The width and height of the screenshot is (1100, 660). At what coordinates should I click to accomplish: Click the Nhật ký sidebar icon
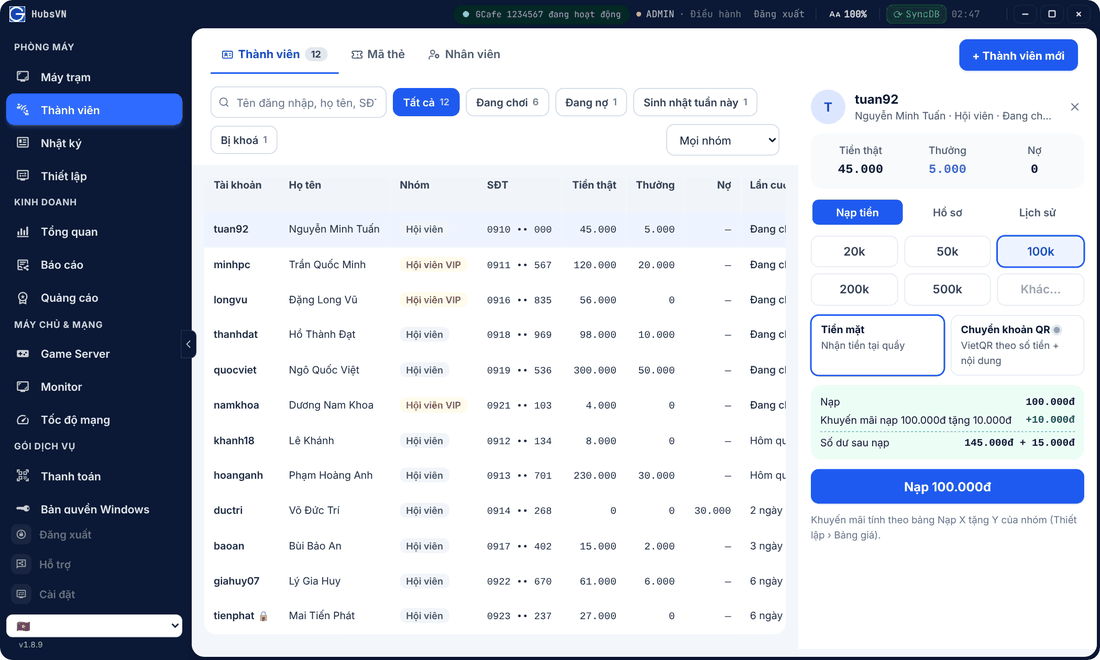(x=22, y=142)
